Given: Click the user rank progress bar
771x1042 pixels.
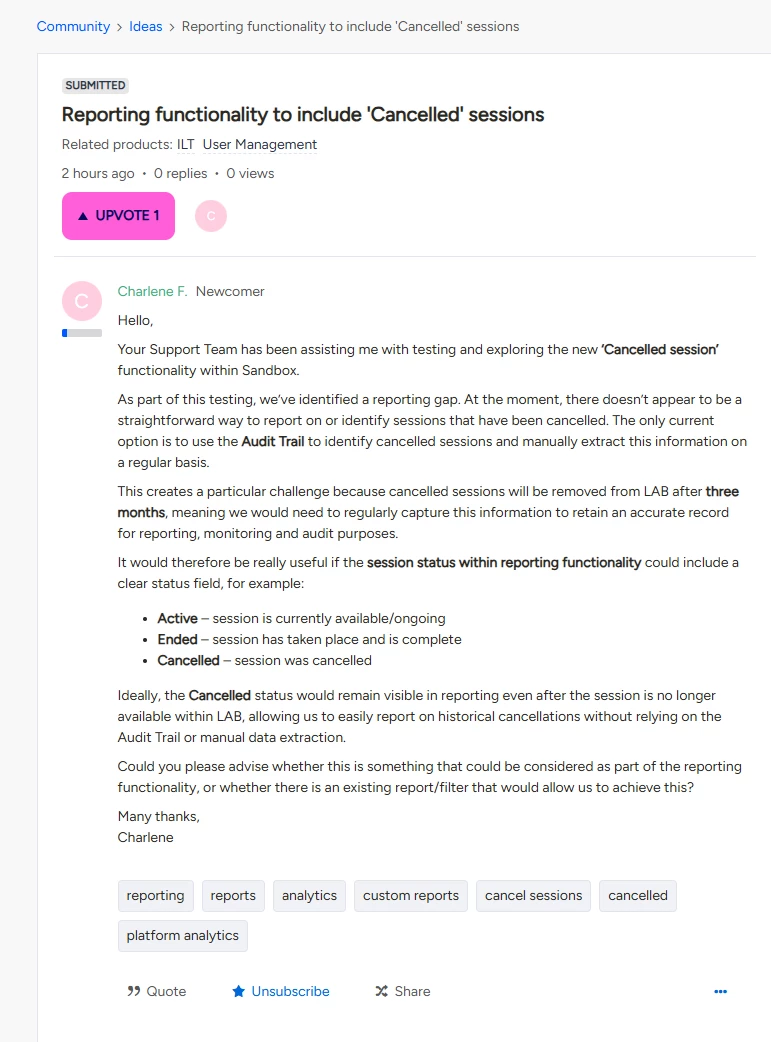Looking at the screenshot, I should [82, 333].
